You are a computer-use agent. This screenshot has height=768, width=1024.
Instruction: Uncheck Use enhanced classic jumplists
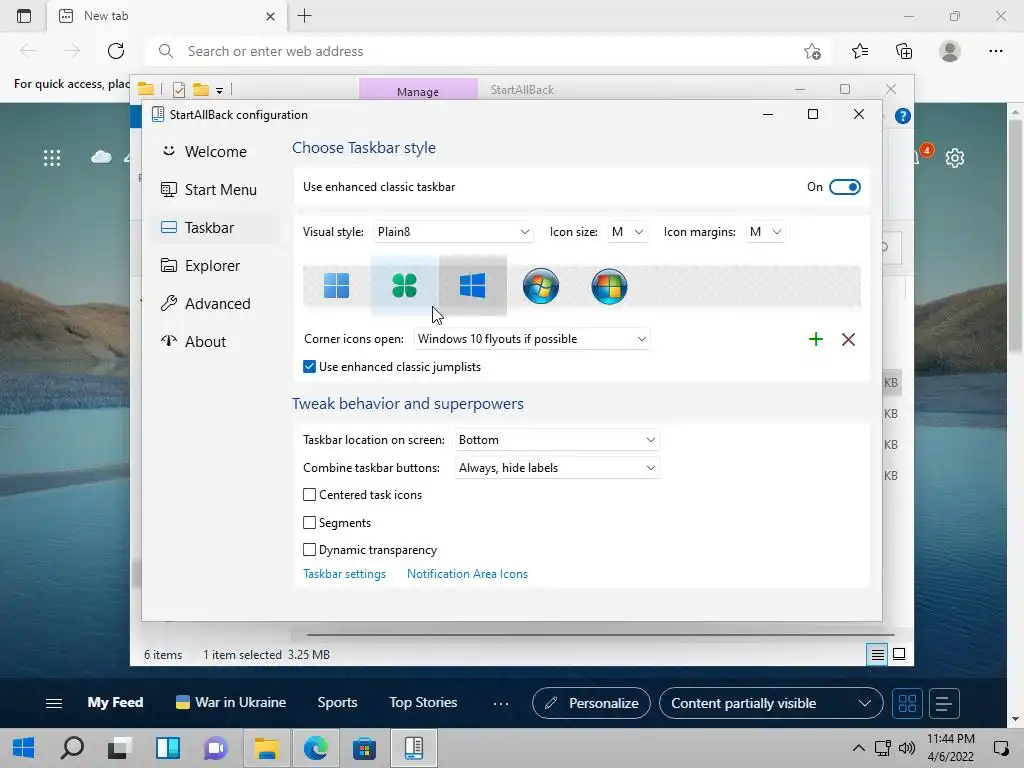(x=310, y=367)
